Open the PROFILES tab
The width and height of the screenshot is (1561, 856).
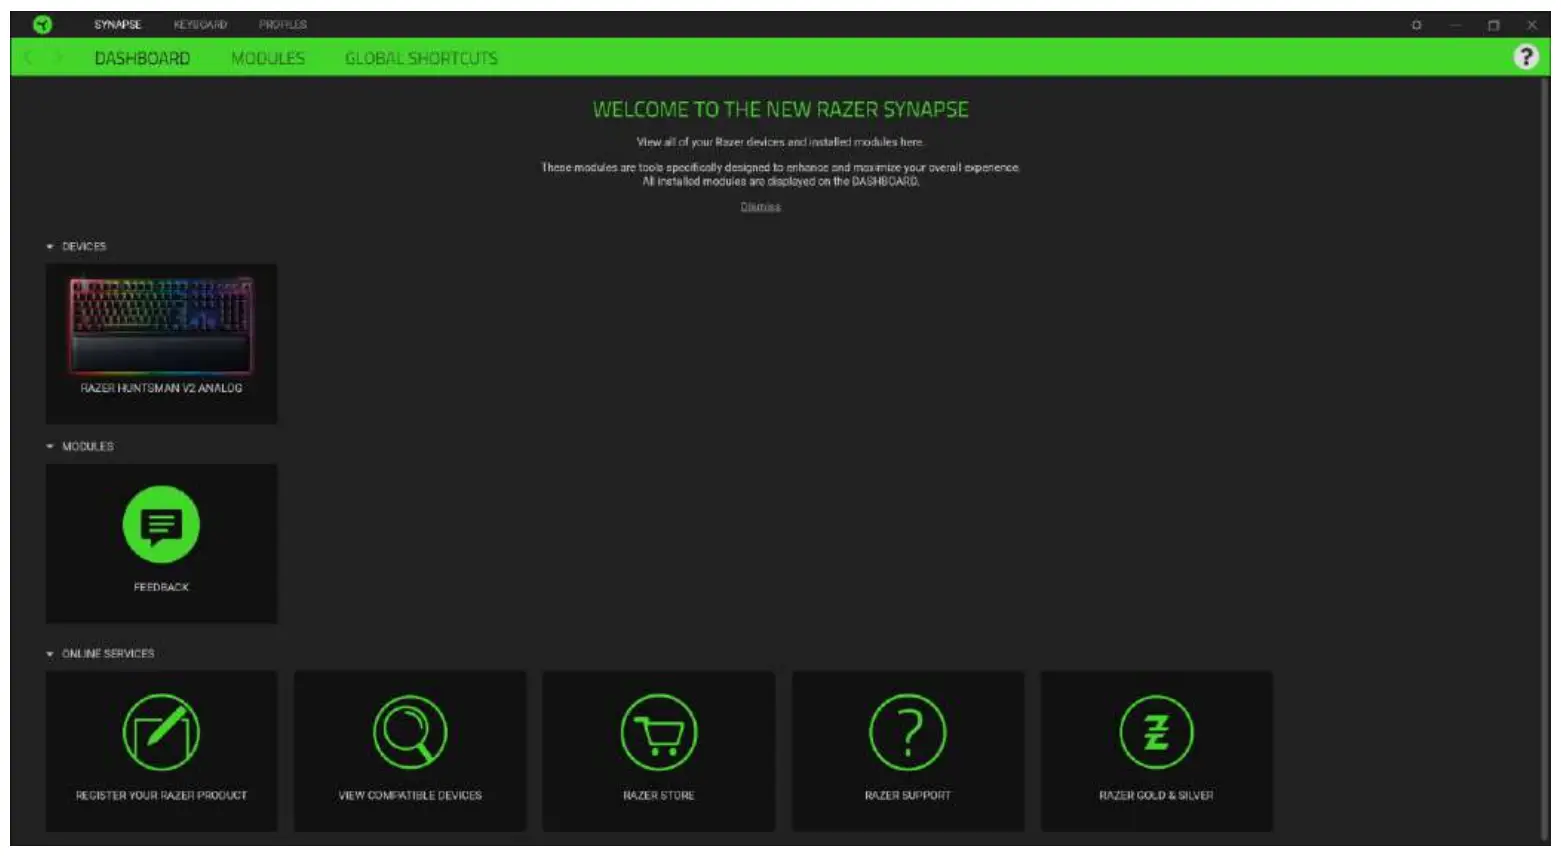point(283,23)
